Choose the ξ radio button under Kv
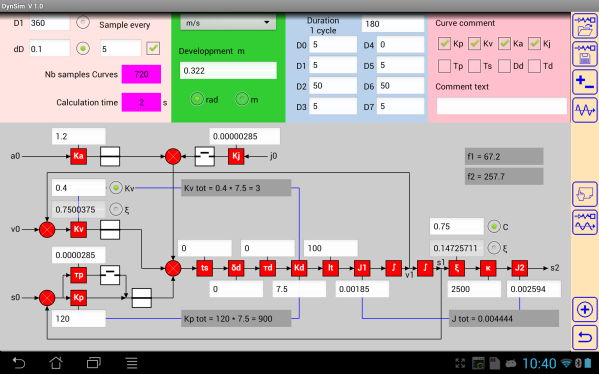 pyautogui.click(x=116, y=209)
